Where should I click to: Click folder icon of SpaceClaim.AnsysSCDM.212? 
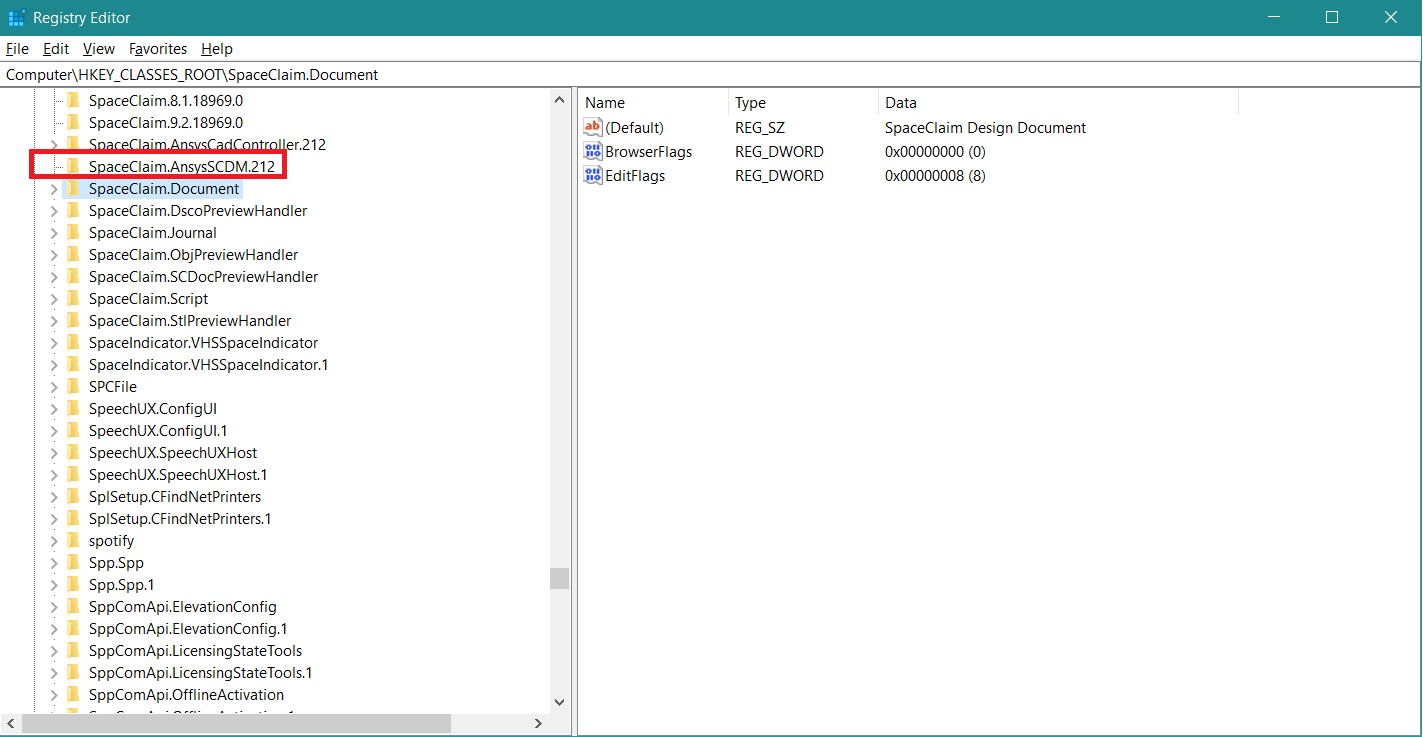coord(73,167)
